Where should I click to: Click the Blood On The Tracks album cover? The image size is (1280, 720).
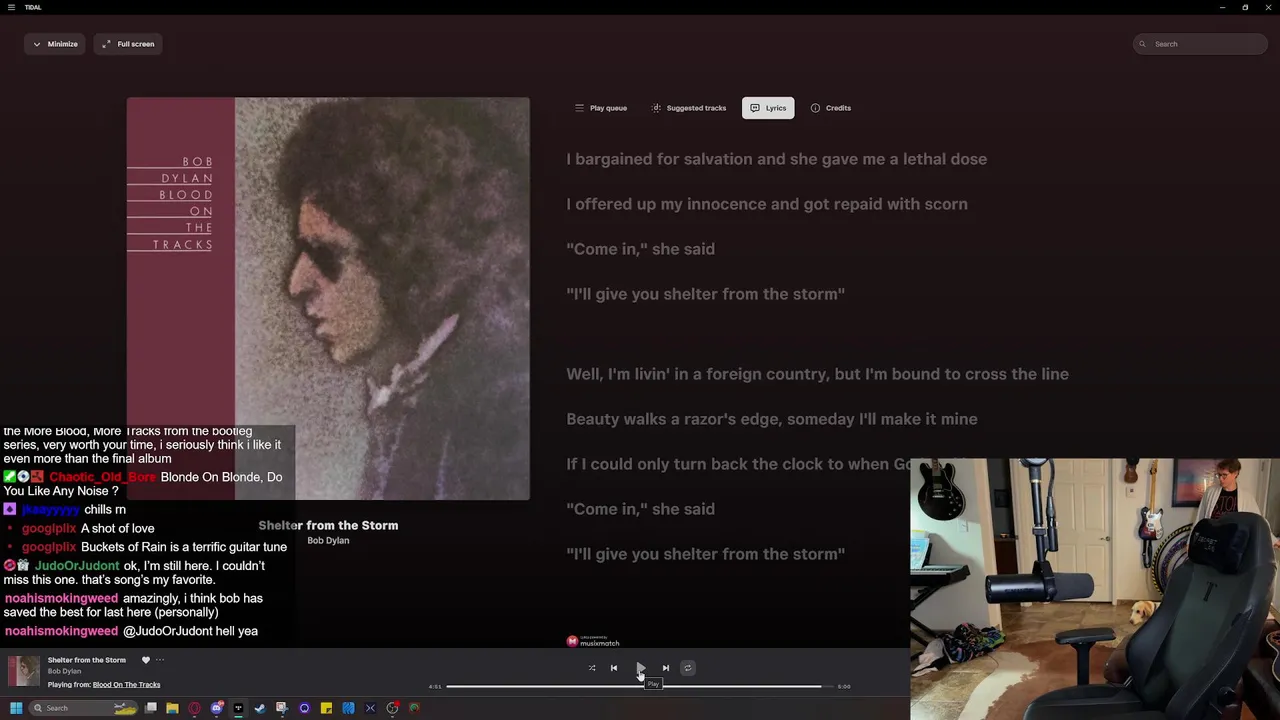tap(328, 298)
